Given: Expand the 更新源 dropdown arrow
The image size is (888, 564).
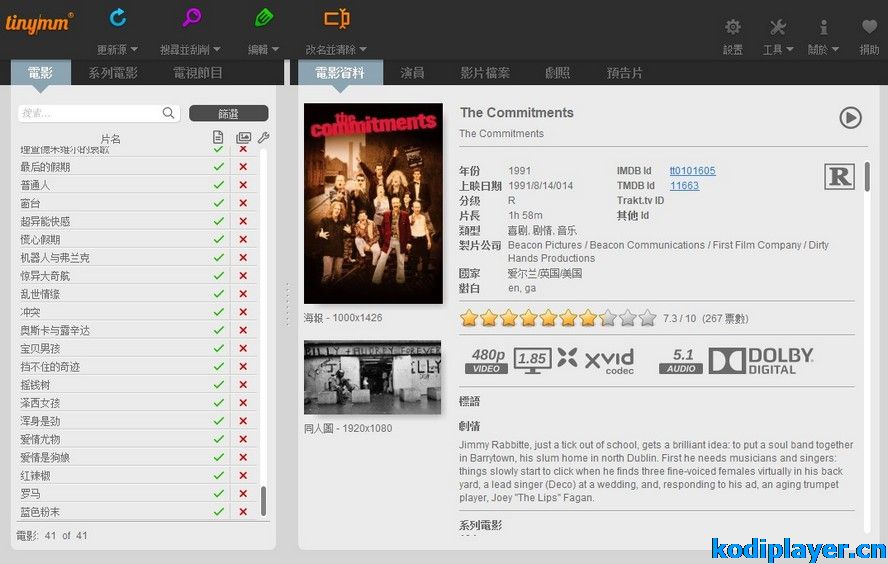Looking at the screenshot, I should coord(134,50).
